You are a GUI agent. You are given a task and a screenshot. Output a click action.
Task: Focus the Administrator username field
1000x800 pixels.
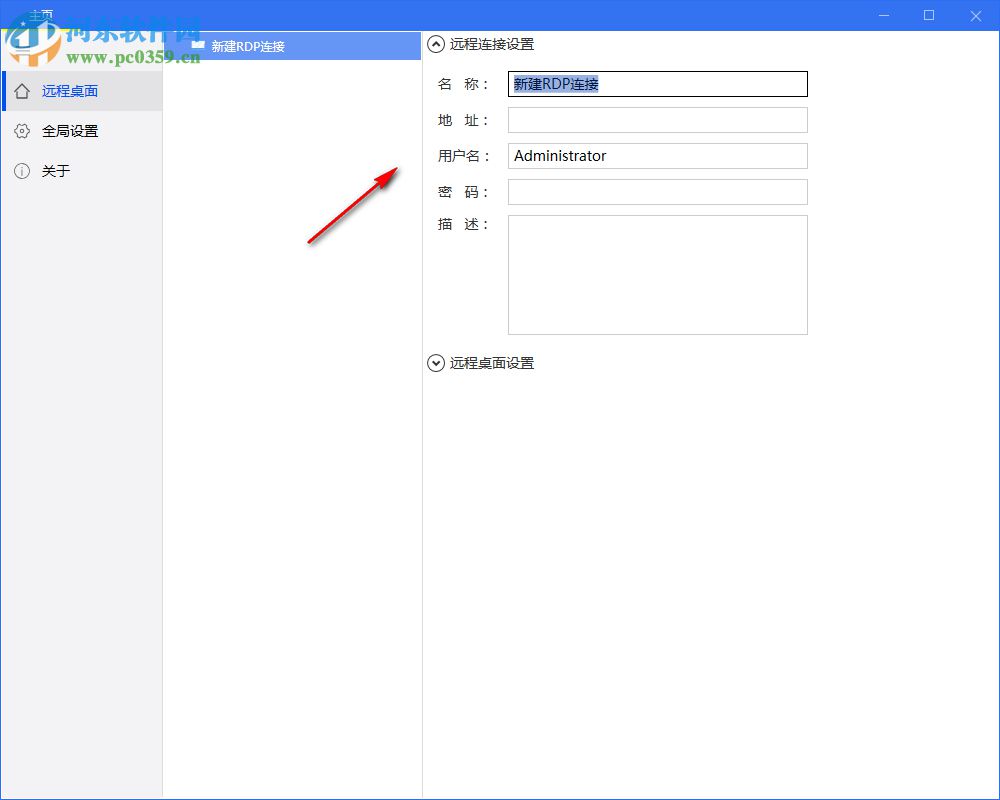(x=657, y=156)
